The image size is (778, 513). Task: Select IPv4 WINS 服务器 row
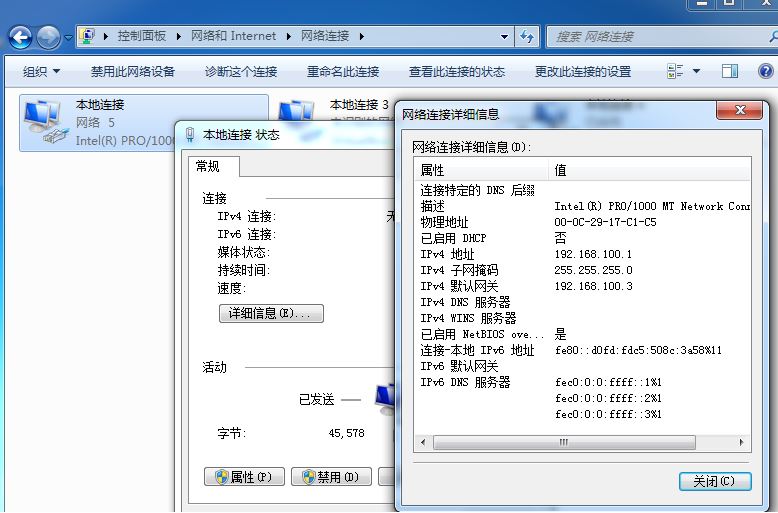click(x=583, y=318)
